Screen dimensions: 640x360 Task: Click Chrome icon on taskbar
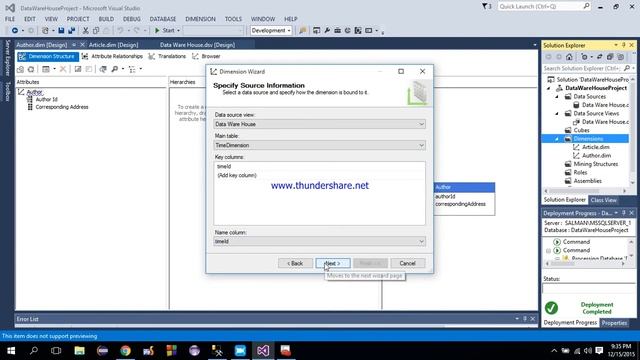tap(125, 351)
